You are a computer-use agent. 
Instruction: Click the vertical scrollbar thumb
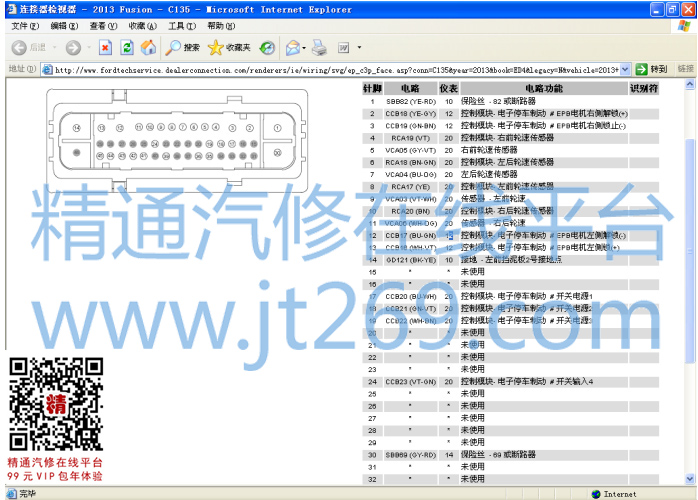(690, 251)
